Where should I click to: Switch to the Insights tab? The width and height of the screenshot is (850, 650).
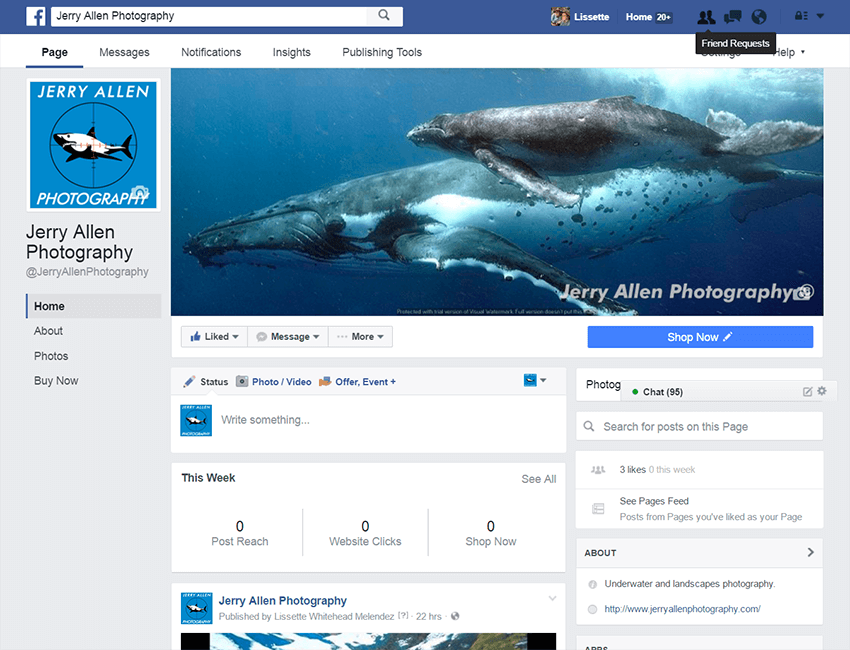tap(291, 52)
